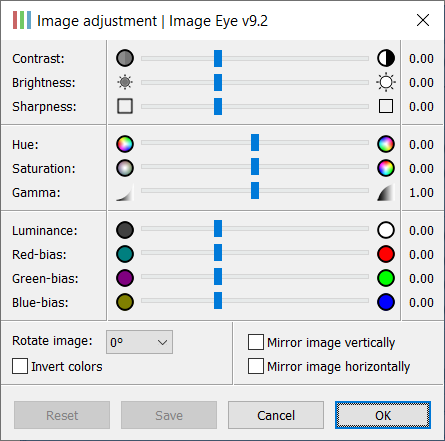Click the left Hue color wheel icon
The width and height of the screenshot is (445, 441).
tap(125, 144)
